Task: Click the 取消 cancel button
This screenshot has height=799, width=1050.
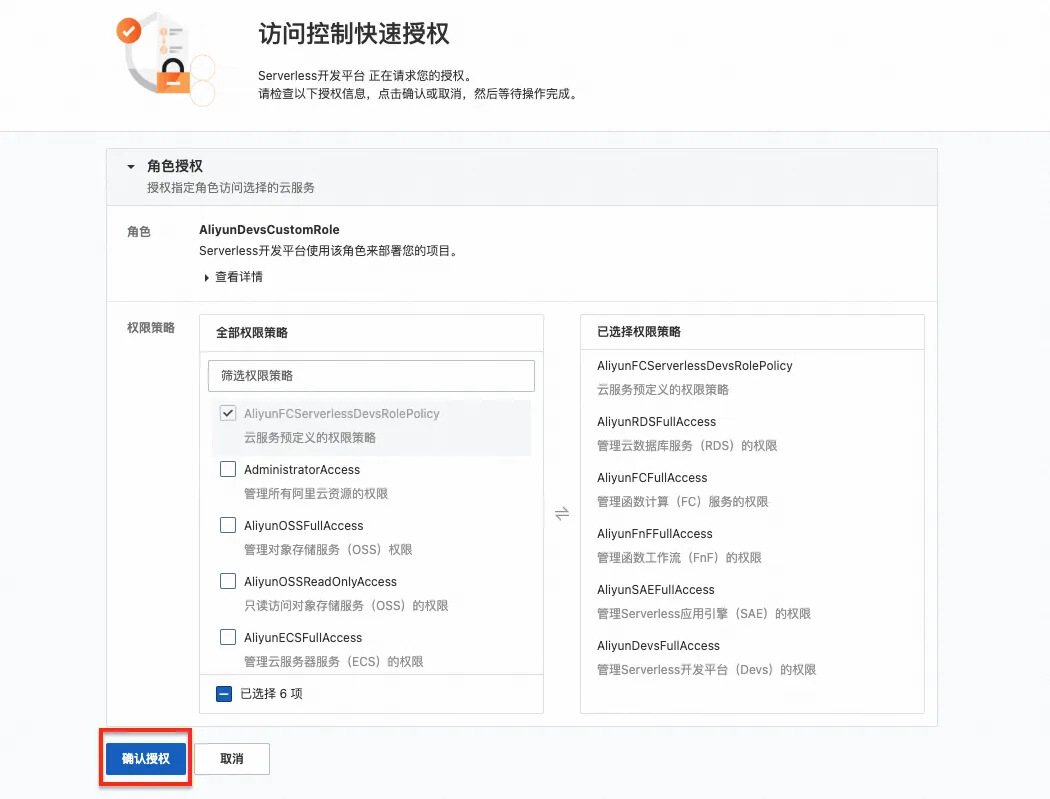Action: point(232,758)
